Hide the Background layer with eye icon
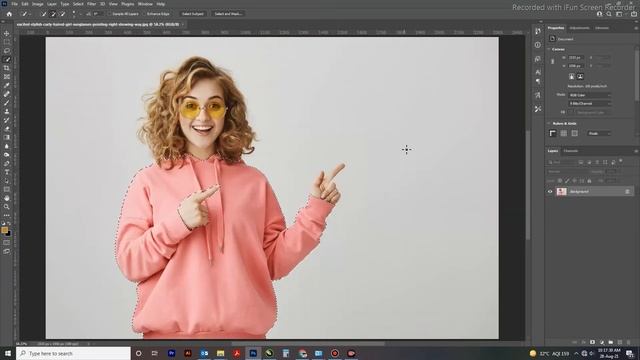The height and width of the screenshot is (360, 640). (550, 191)
